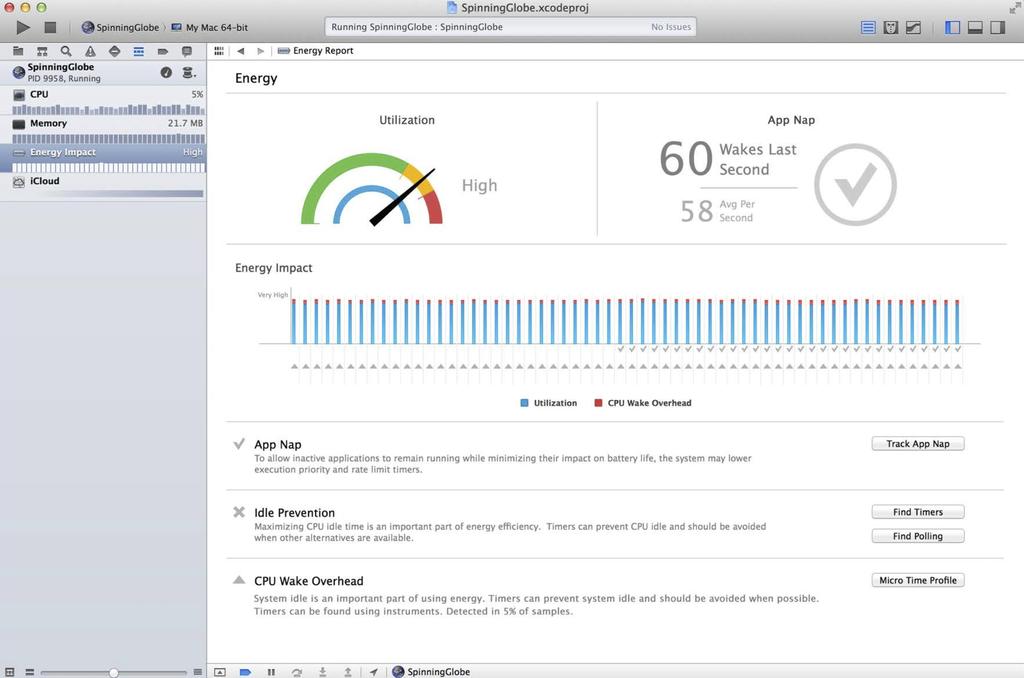Viewport: 1024px width, 678px height.
Task: Open the Find navigator magnifier icon
Action: [x=66, y=51]
